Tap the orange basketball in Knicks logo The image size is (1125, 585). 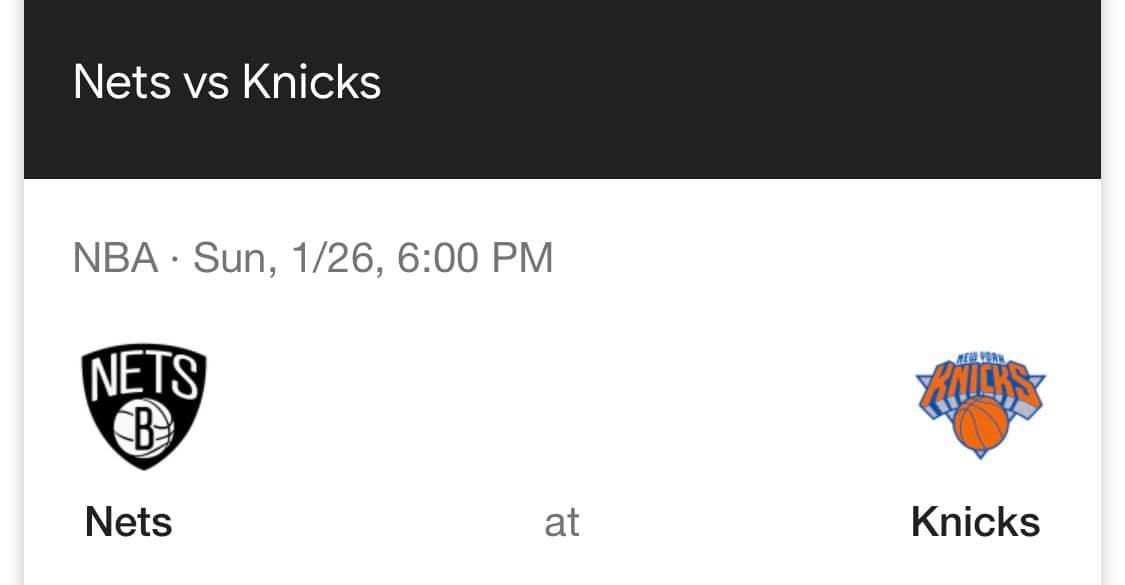click(x=981, y=425)
